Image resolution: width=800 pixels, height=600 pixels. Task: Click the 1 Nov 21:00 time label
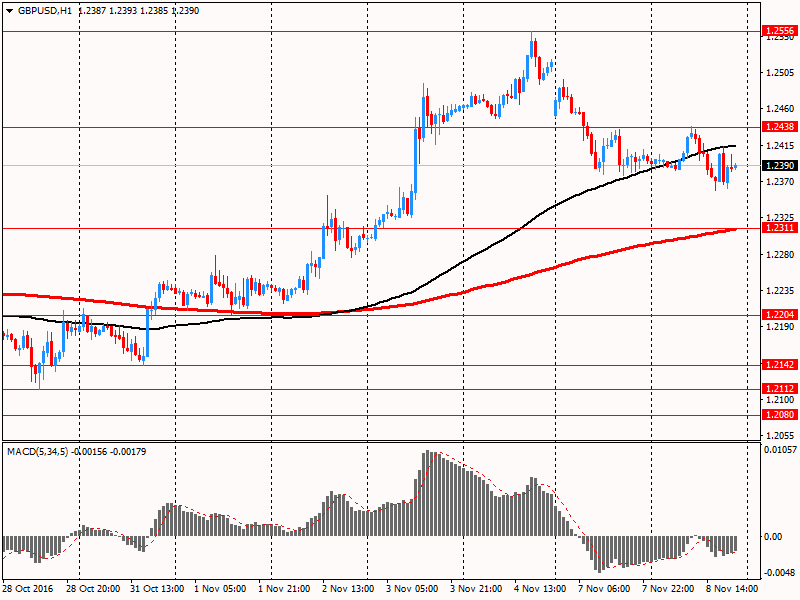[284, 588]
